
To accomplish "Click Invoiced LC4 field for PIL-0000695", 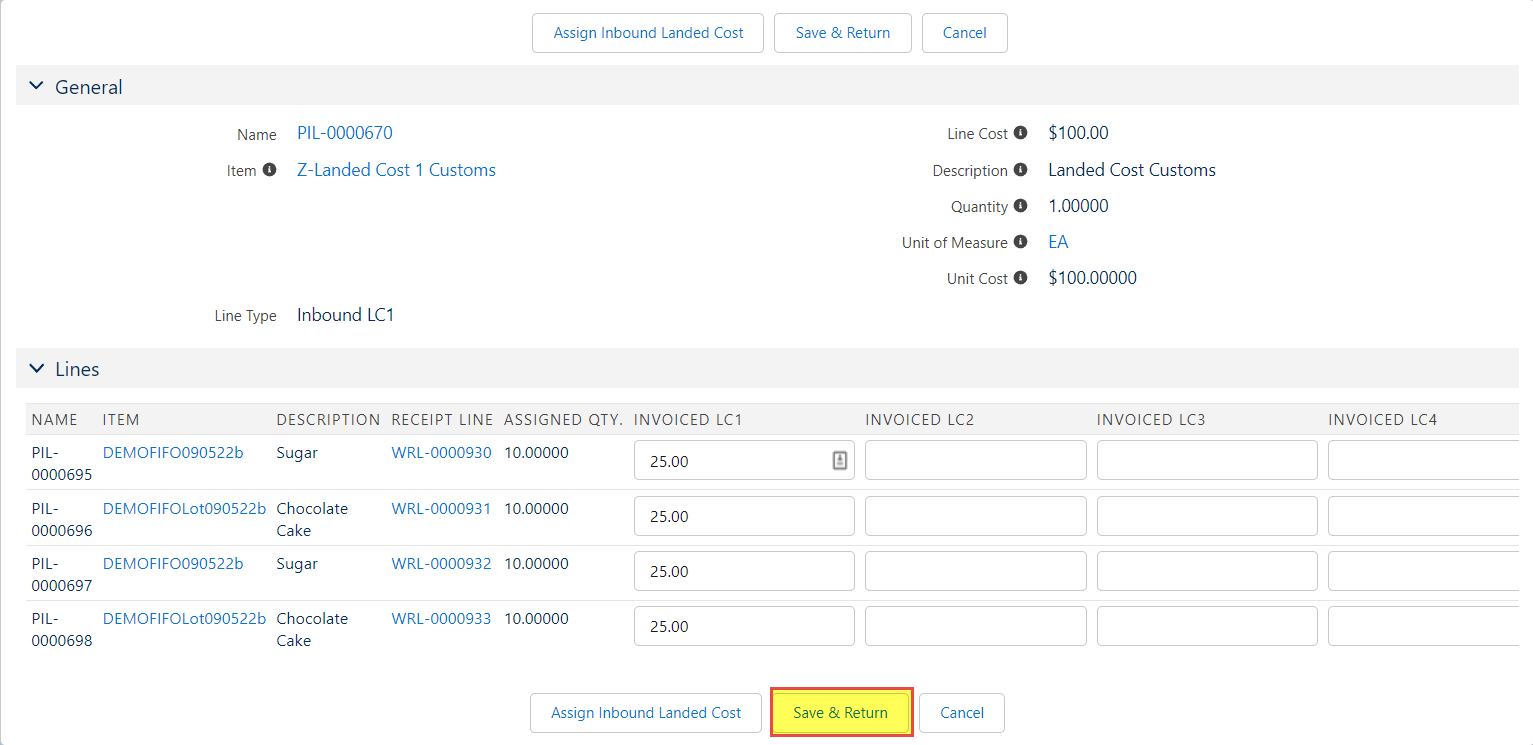I will [x=1424, y=461].
